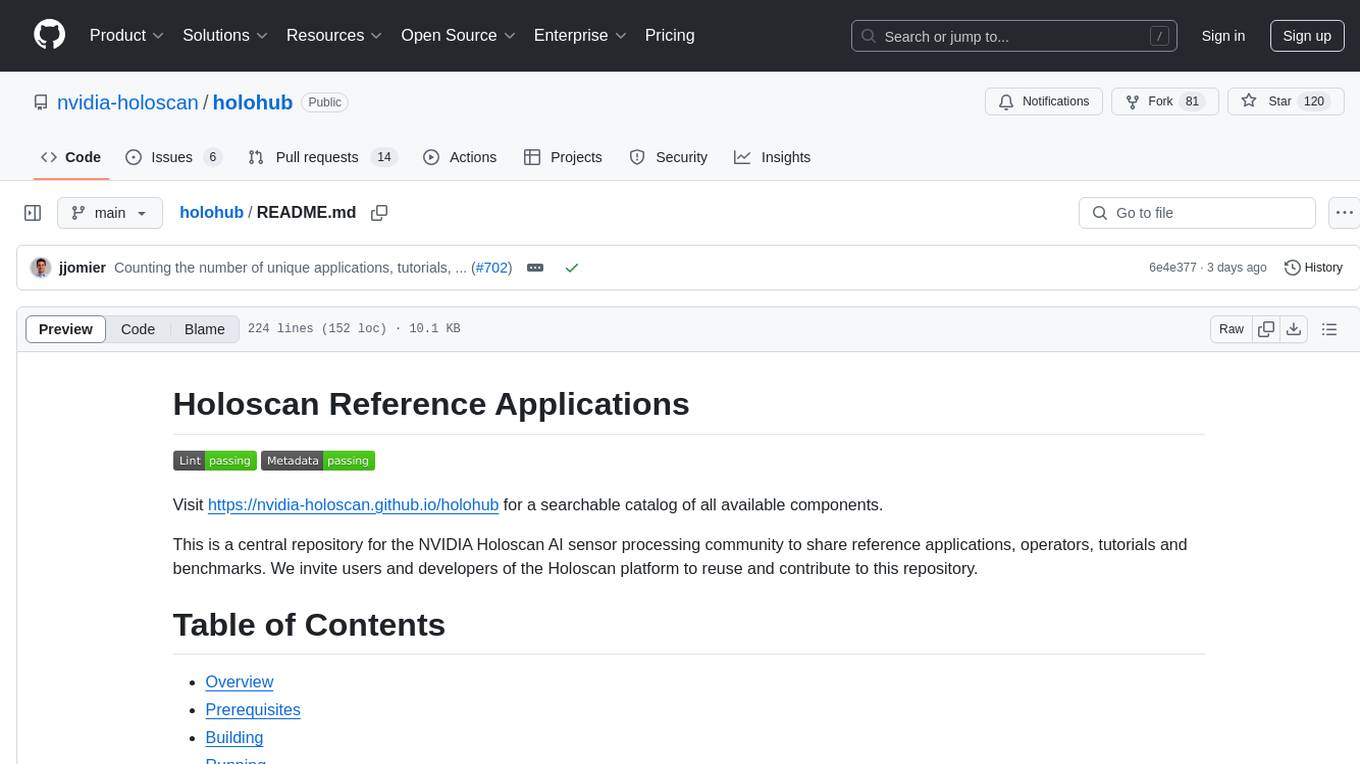
Task: Switch to the Issues tab
Action: tap(174, 157)
